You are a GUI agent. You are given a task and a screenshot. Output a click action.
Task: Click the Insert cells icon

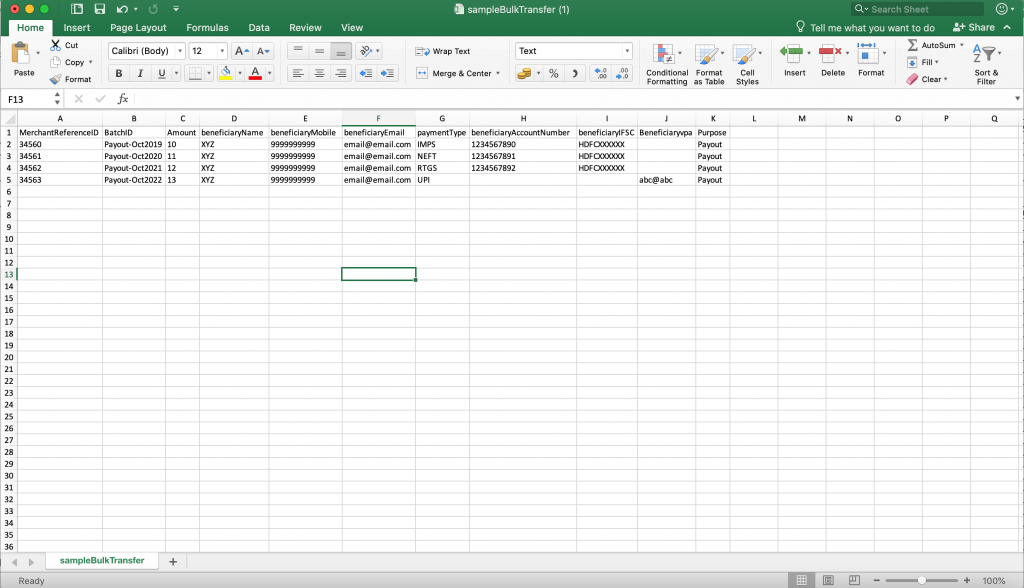click(793, 54)
